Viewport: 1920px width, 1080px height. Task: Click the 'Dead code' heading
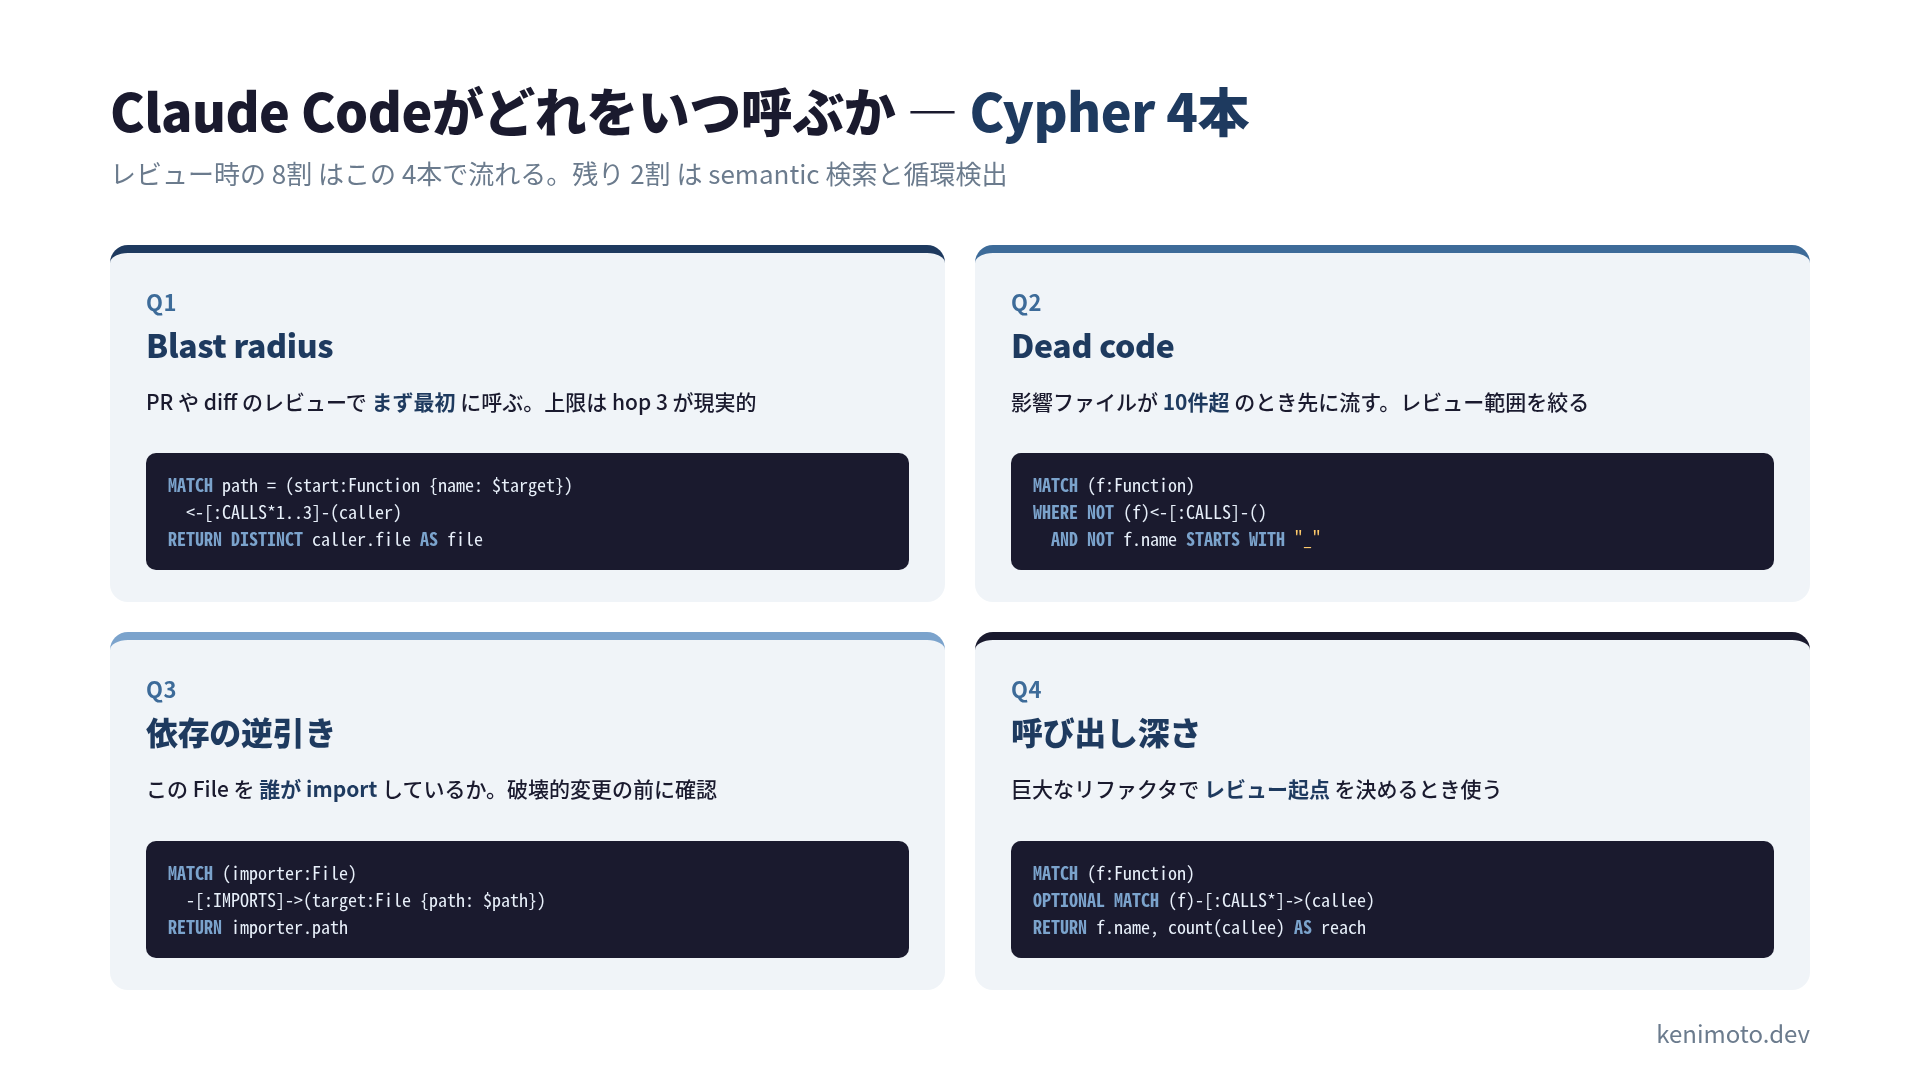[1093, 346]
